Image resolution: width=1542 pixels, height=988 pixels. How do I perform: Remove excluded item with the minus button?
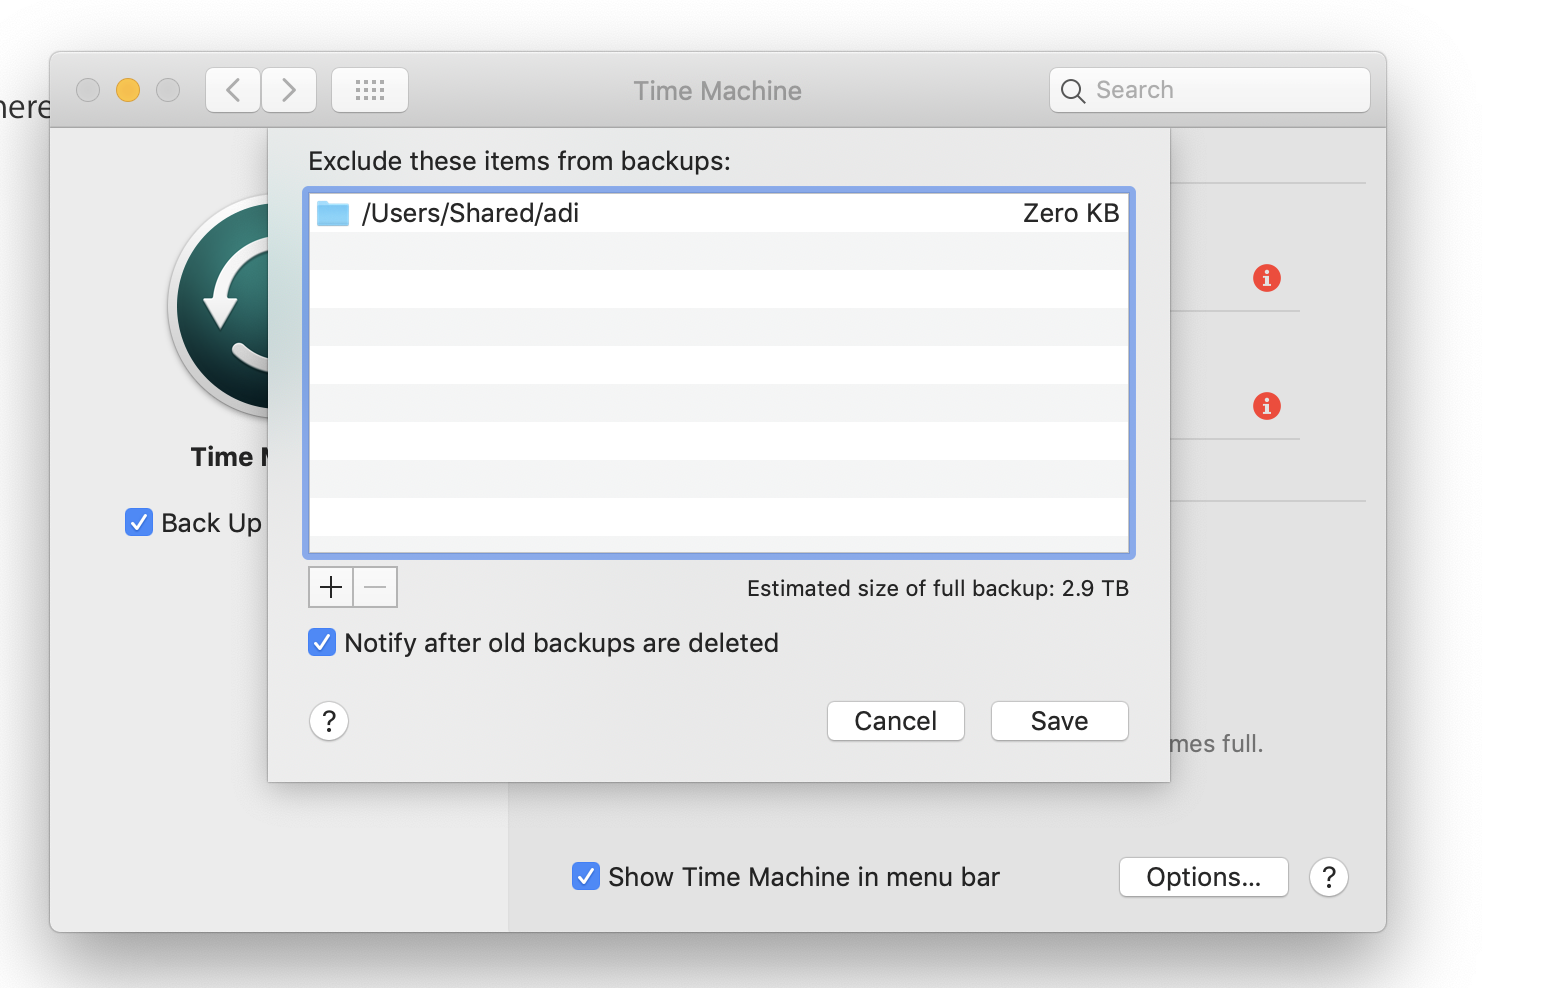coord(375,587)
